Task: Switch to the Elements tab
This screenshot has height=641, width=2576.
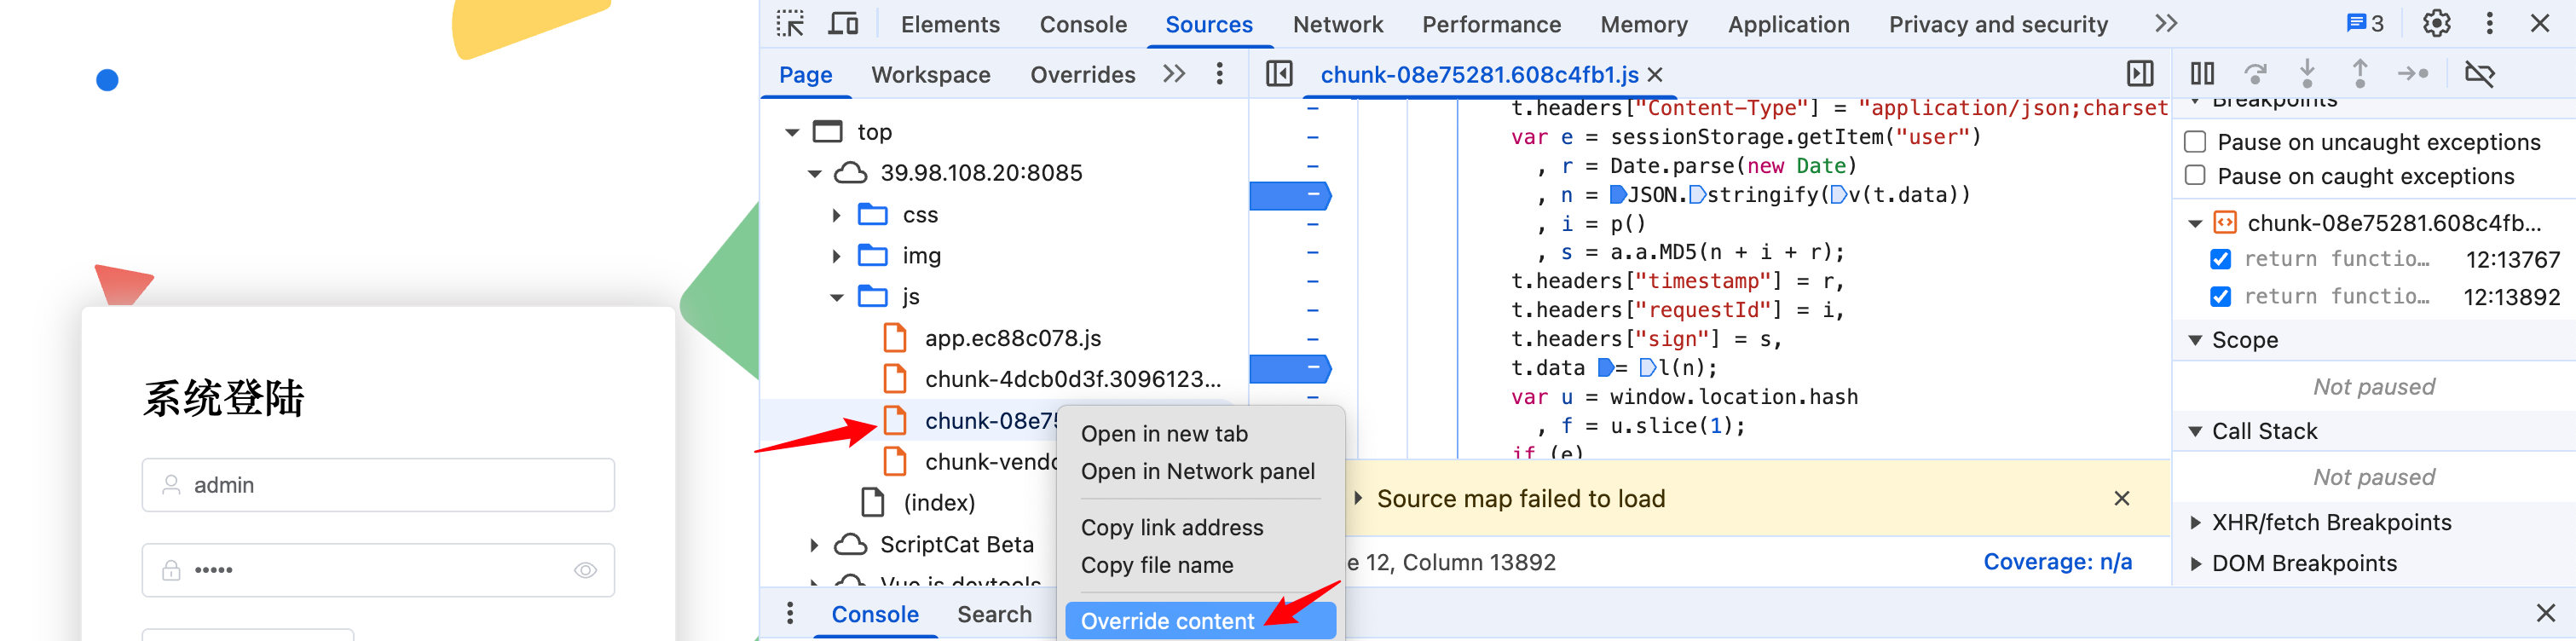Action: tap(949, 24)
